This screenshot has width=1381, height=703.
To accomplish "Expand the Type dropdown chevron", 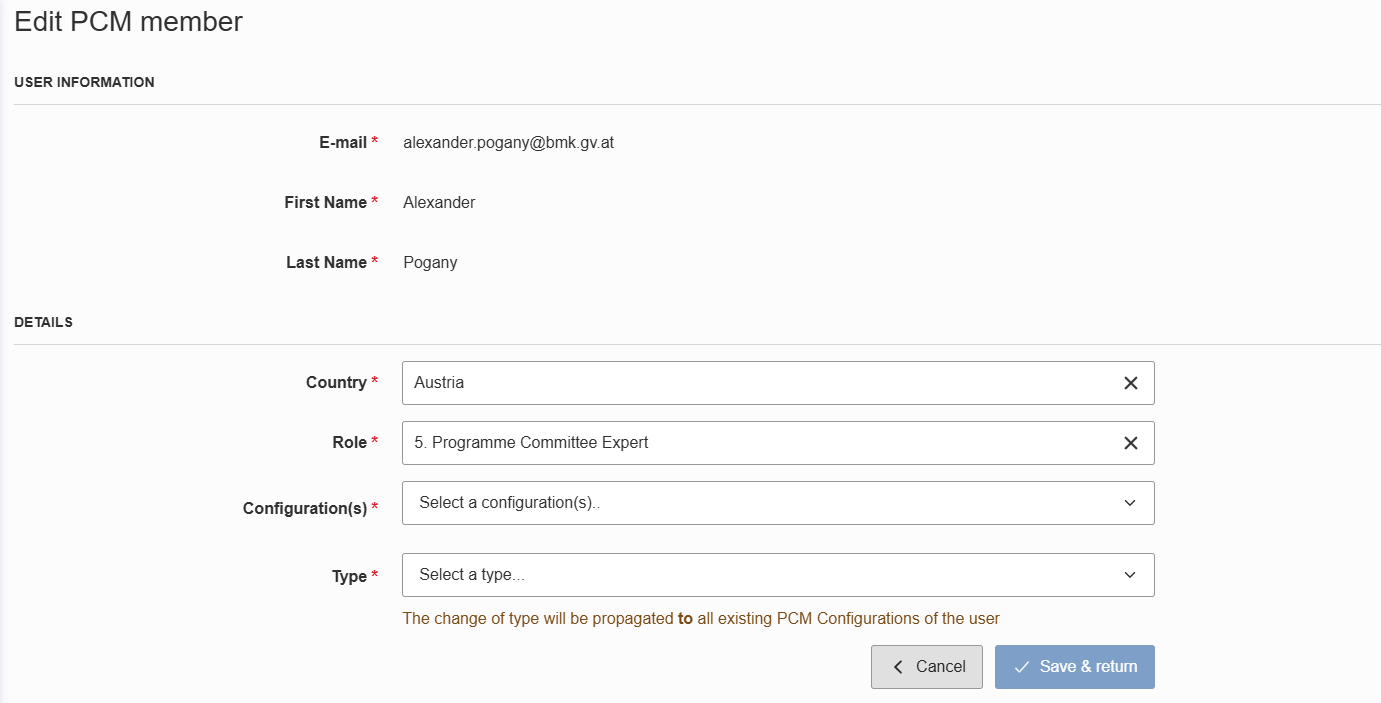I will click(x=1130, y=575).
